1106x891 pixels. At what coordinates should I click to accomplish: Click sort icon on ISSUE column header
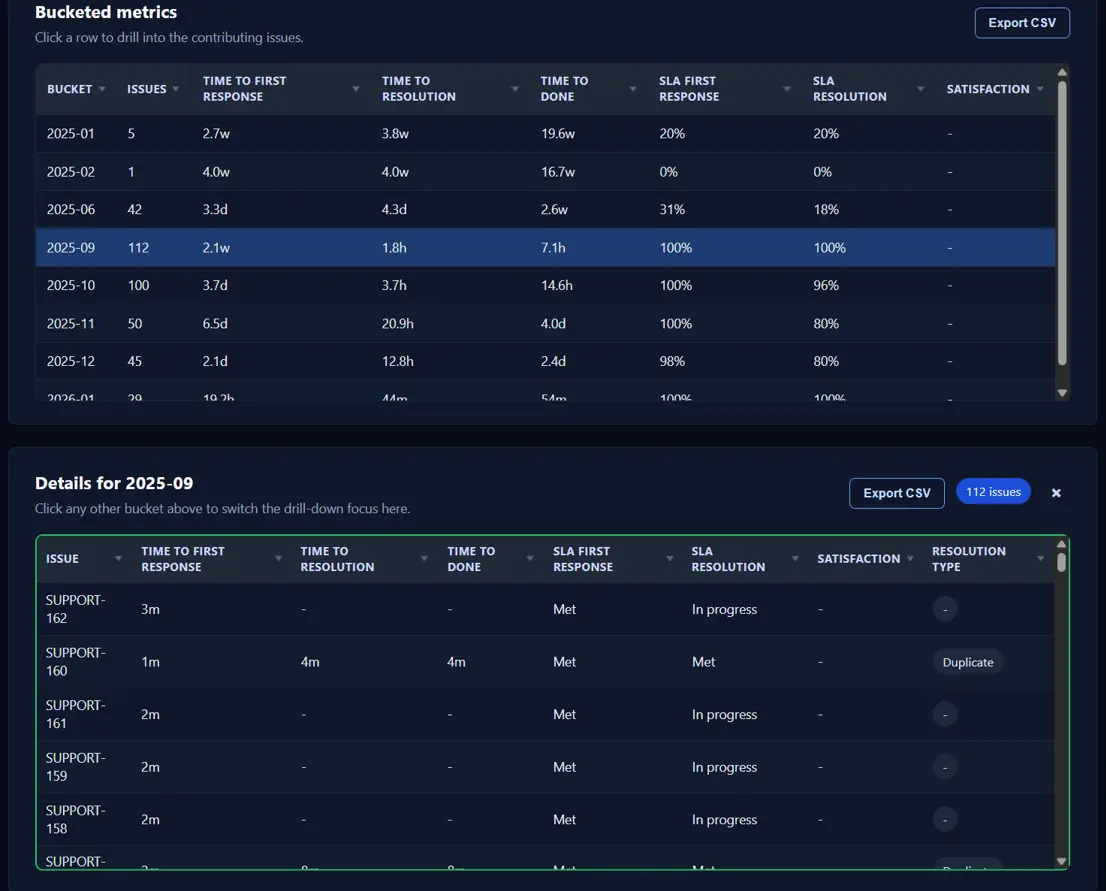coord(116,558)
